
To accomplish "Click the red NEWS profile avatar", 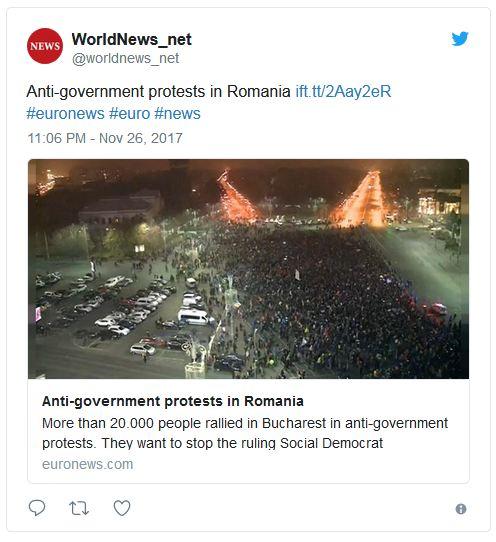I will tap(45, 46).
